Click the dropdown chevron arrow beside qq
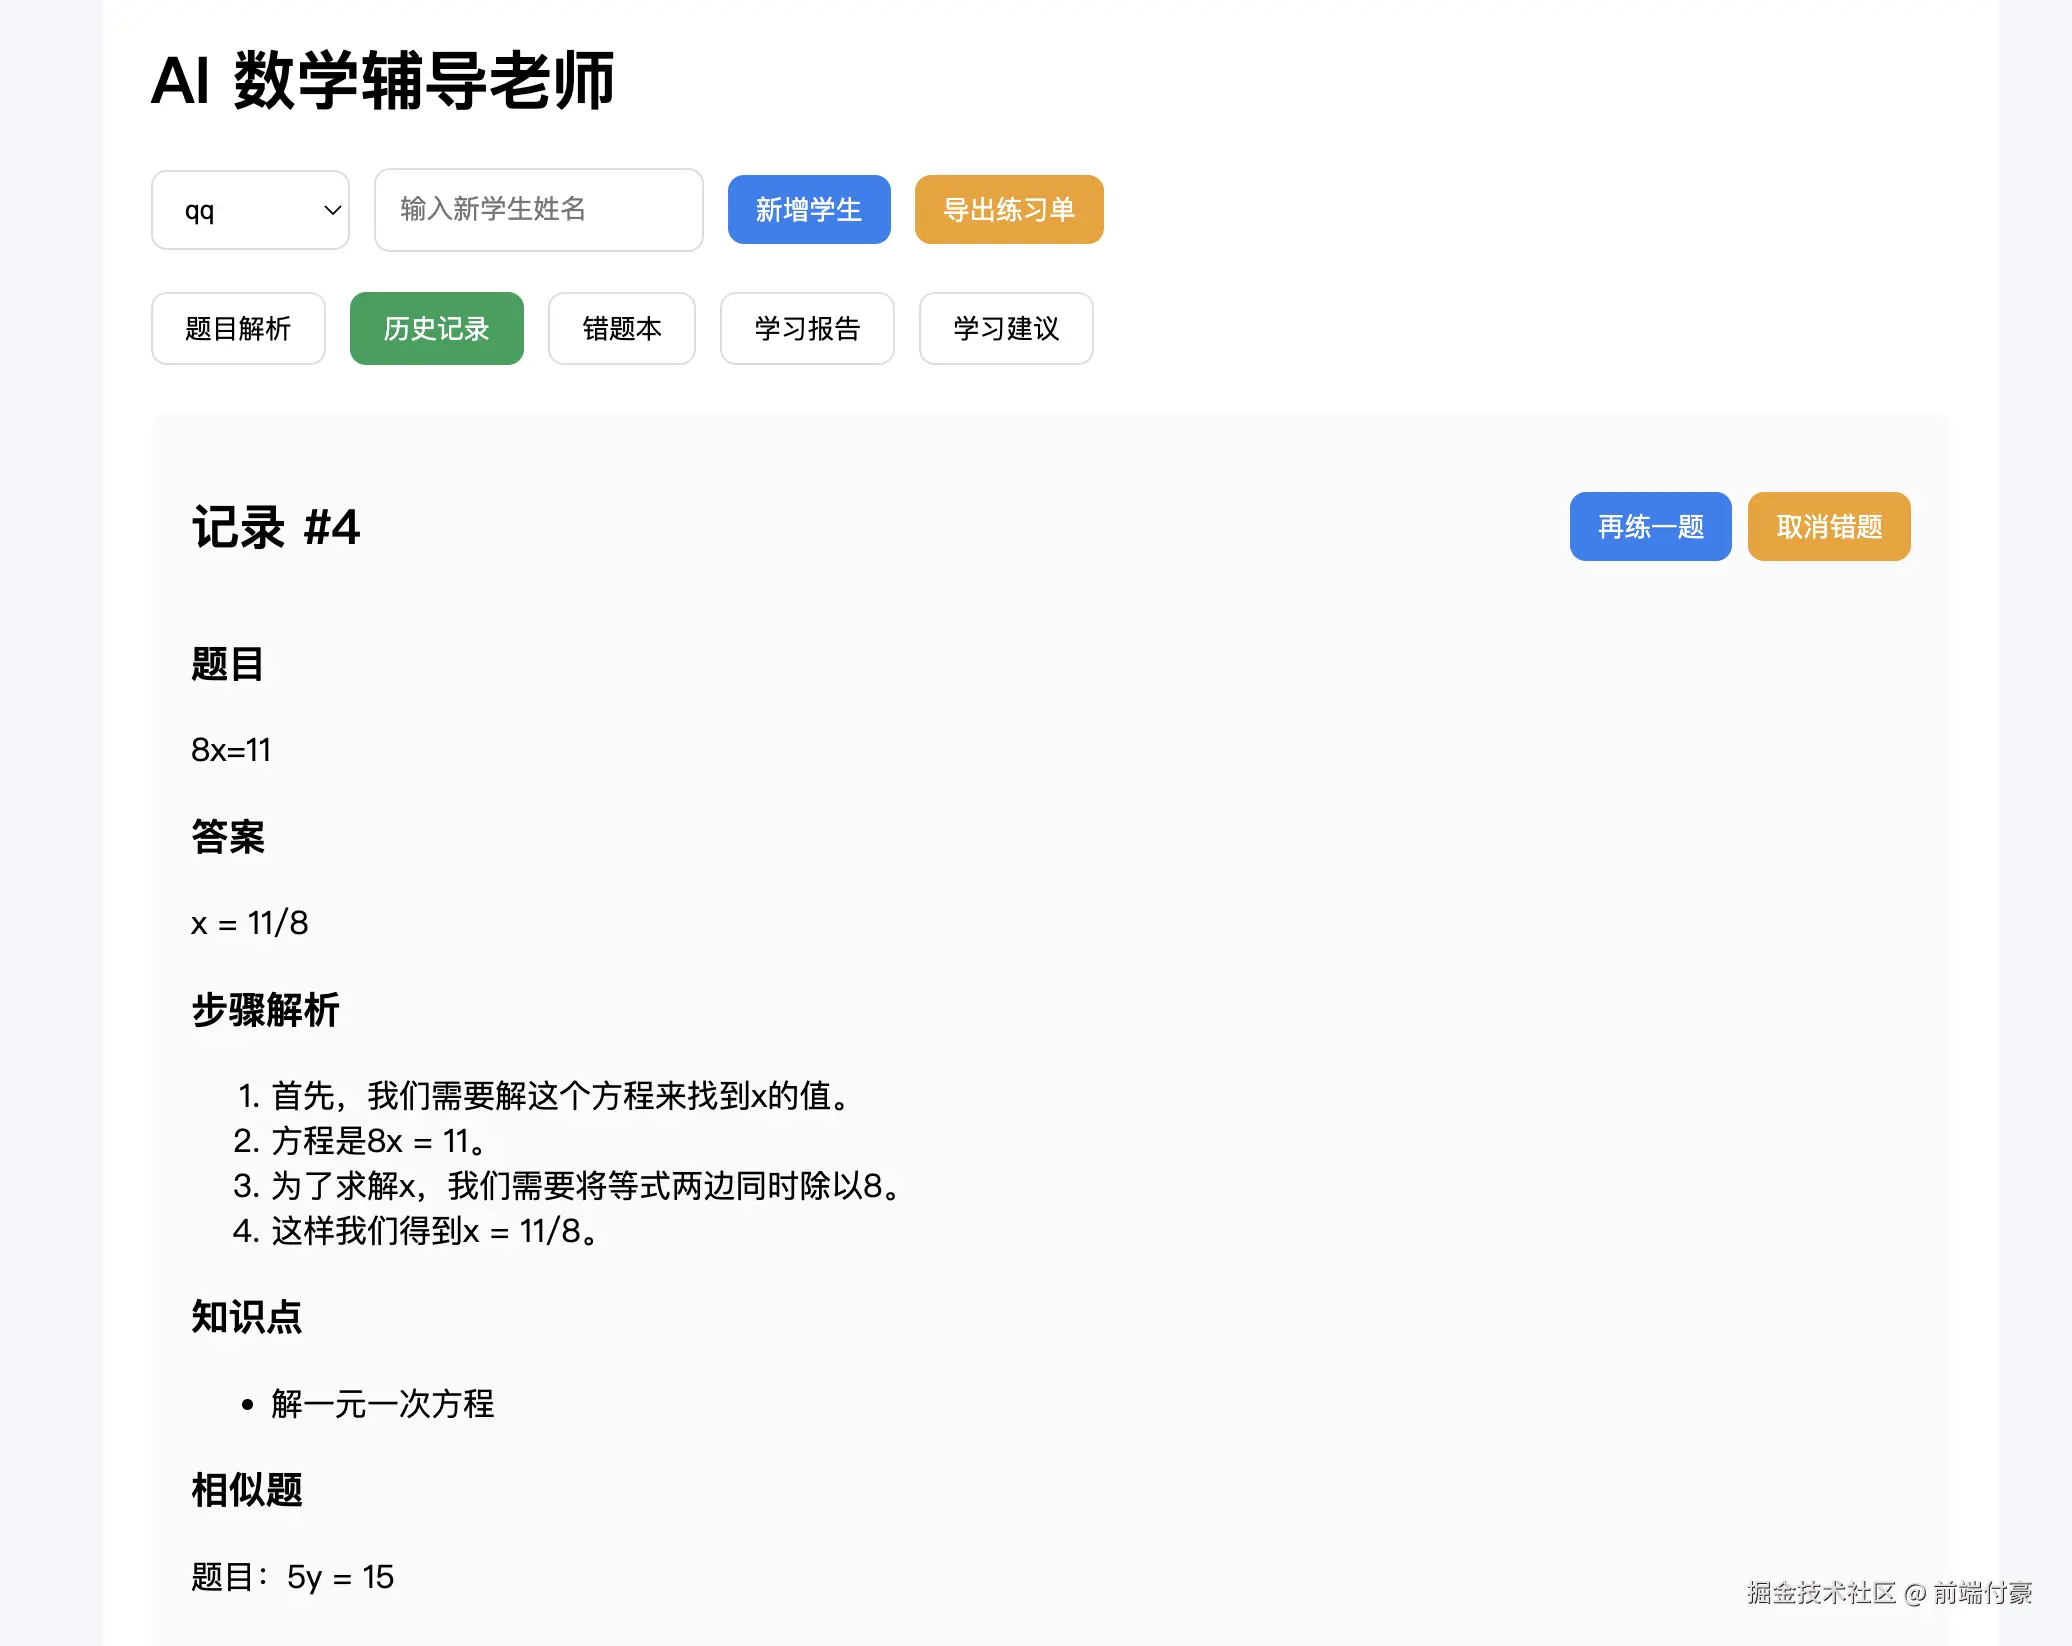The width and height of the screenshot is (2072, 1646). coord(332,210)
